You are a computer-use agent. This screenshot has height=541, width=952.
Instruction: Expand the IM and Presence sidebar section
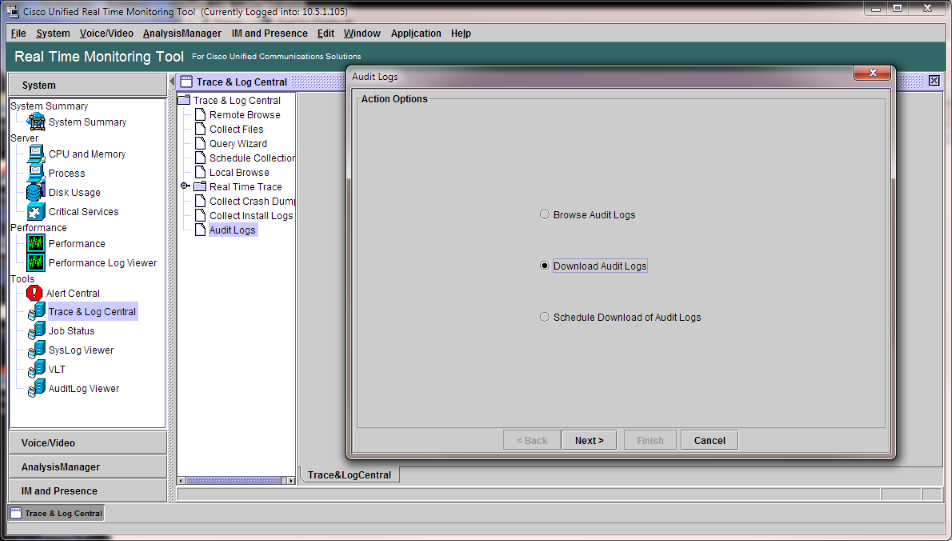(x=87, y=491)
